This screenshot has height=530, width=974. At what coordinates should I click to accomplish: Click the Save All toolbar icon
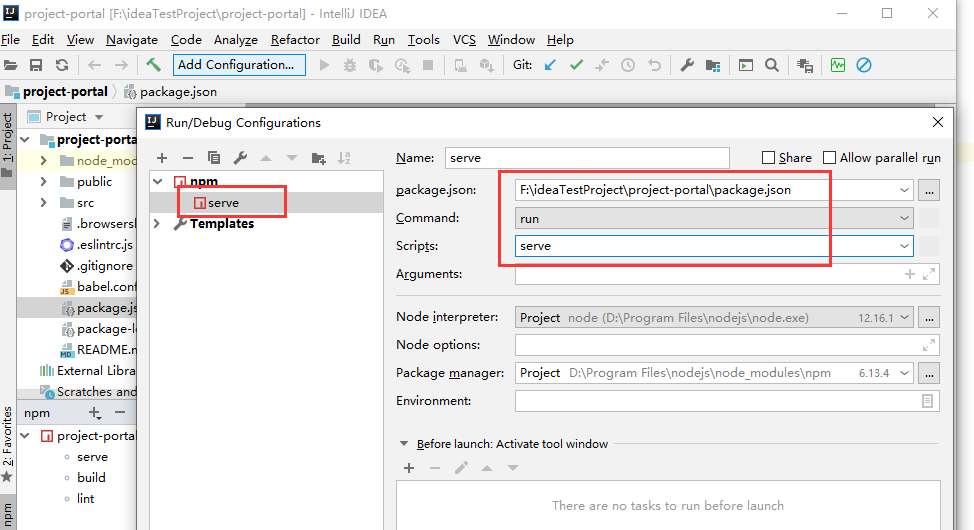(36, 65)
